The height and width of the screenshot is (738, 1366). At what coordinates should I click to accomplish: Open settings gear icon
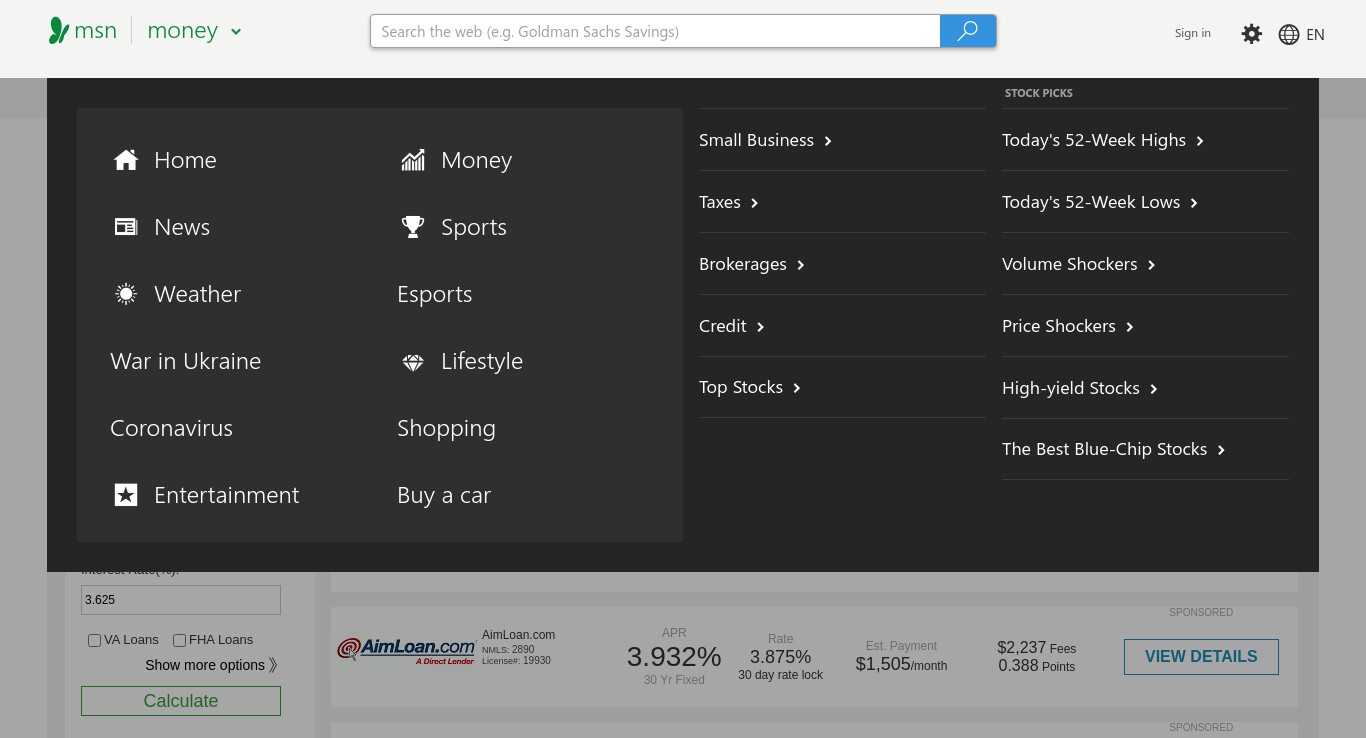[x=1252, y=34]
